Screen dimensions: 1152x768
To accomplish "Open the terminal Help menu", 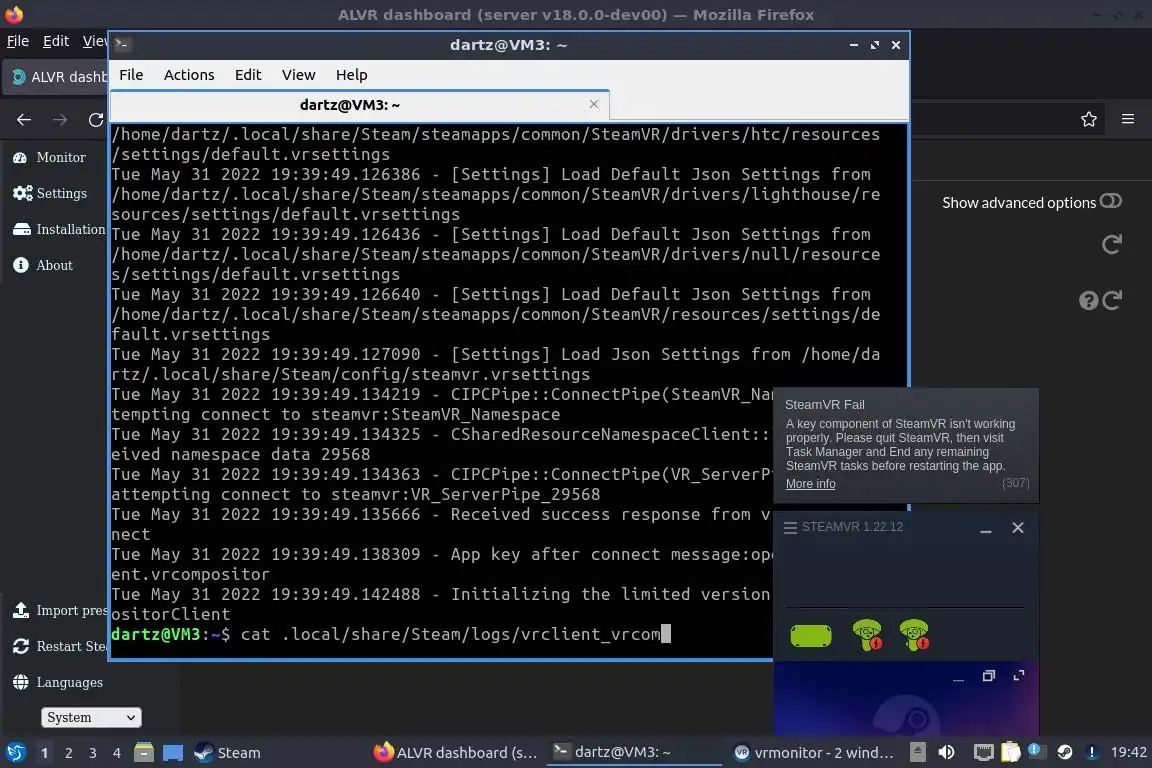I will click(x=351, y=75).
